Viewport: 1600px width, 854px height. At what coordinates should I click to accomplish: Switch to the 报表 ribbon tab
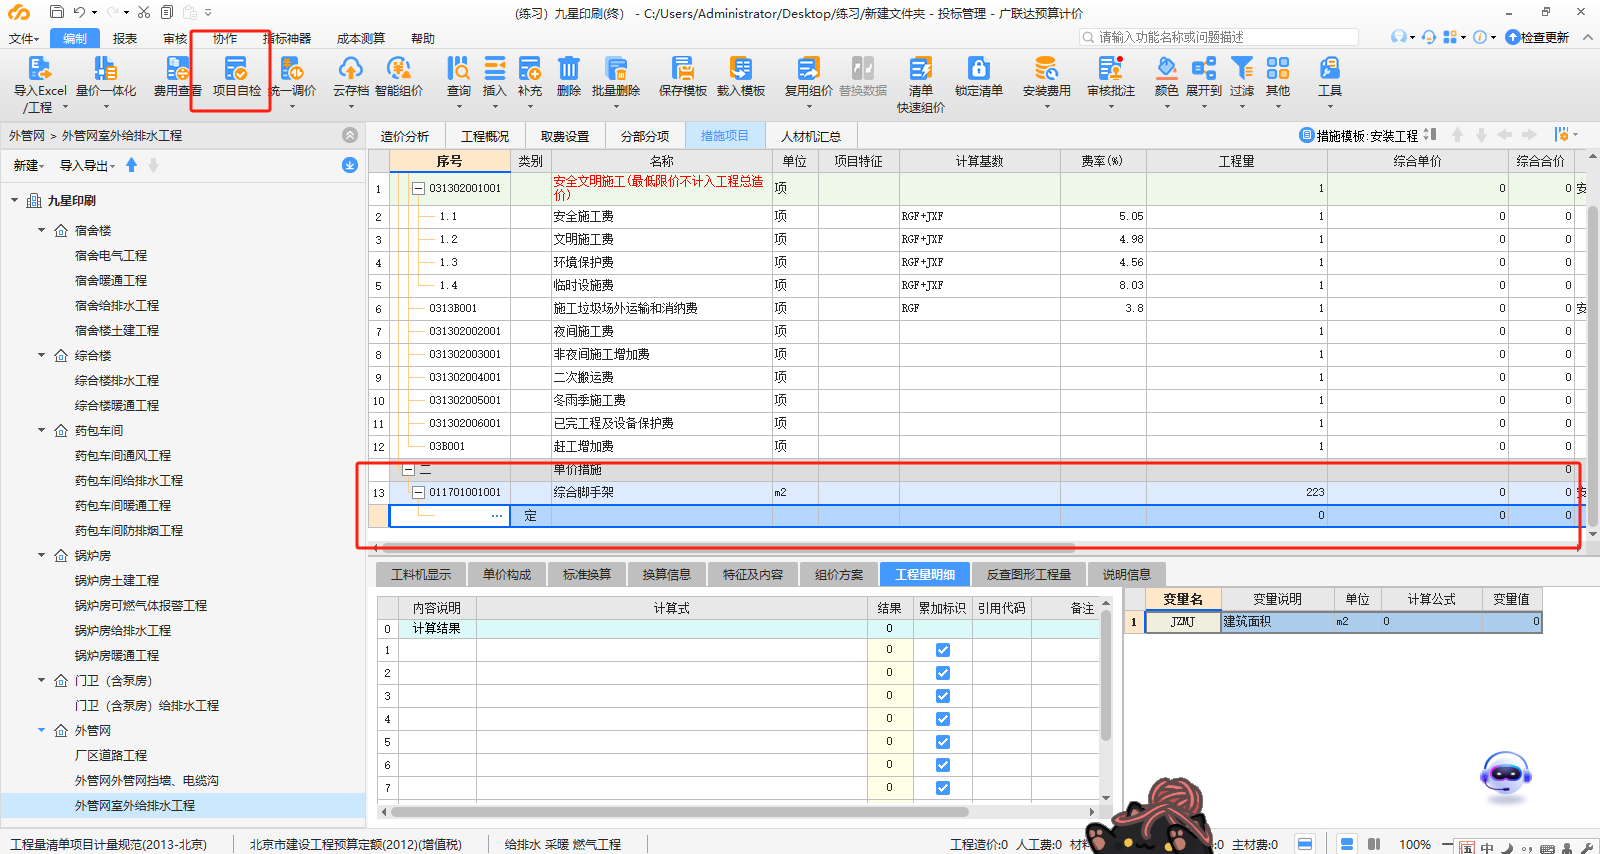click(125, 38)
